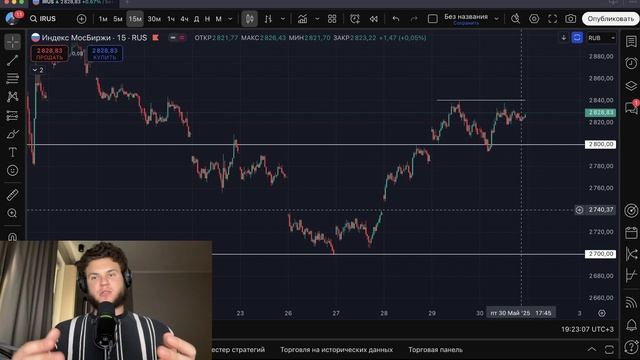Open the calendar panel
The image size is (640, 360).
click(631, 233)
